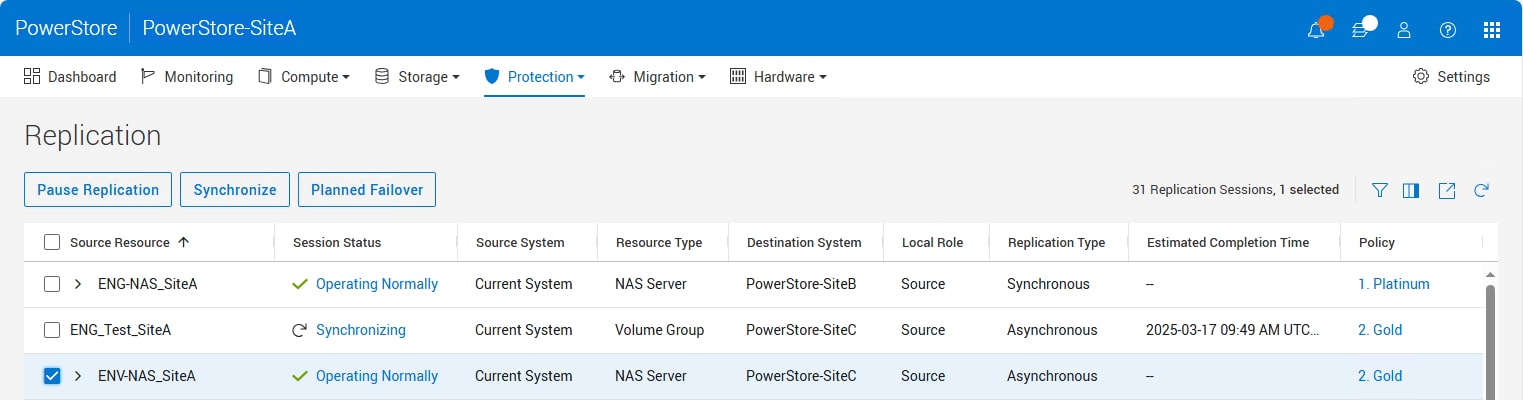Expand the ENG-NAS_SiteA row chevron
This screenshot has width=1523, height=400.
(78, 284)
